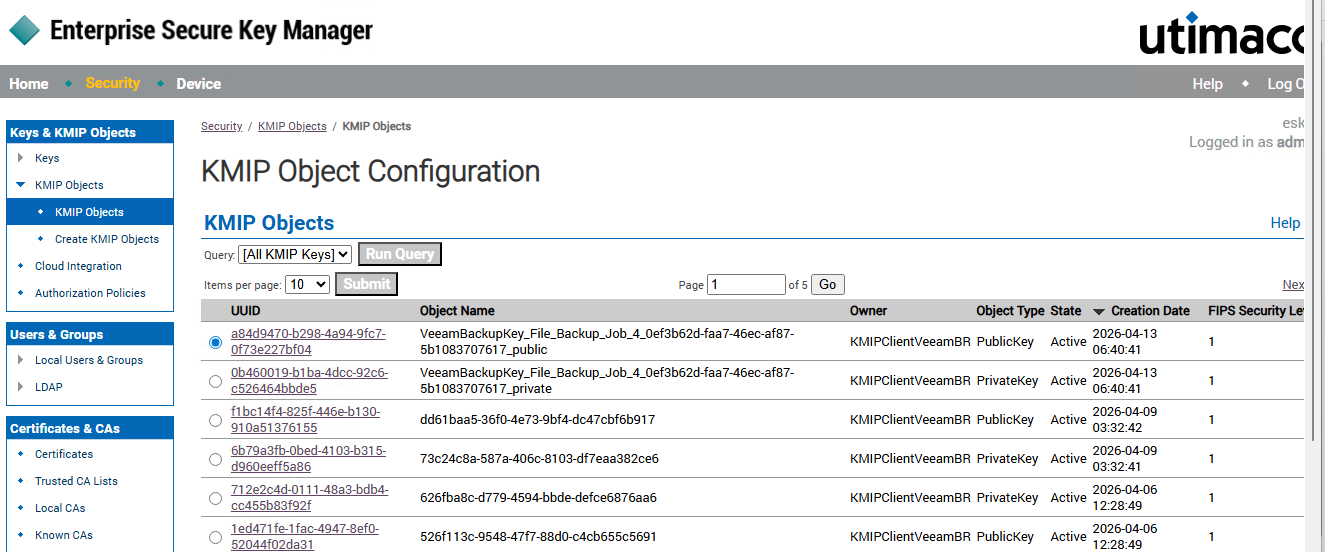Viewport: 1325px width, 552px height.
Task: Select radio button for UUID 1ed471fe-1fac-4947
Action: (216, 537)
